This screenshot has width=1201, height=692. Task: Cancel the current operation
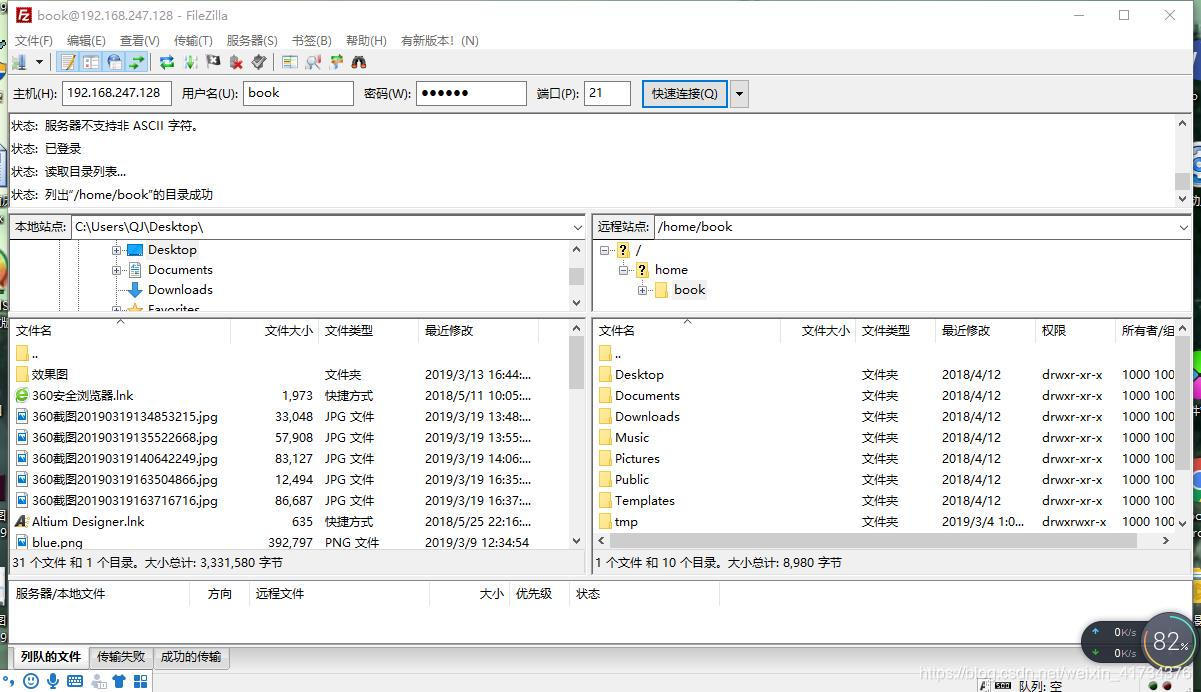(213, 62)
